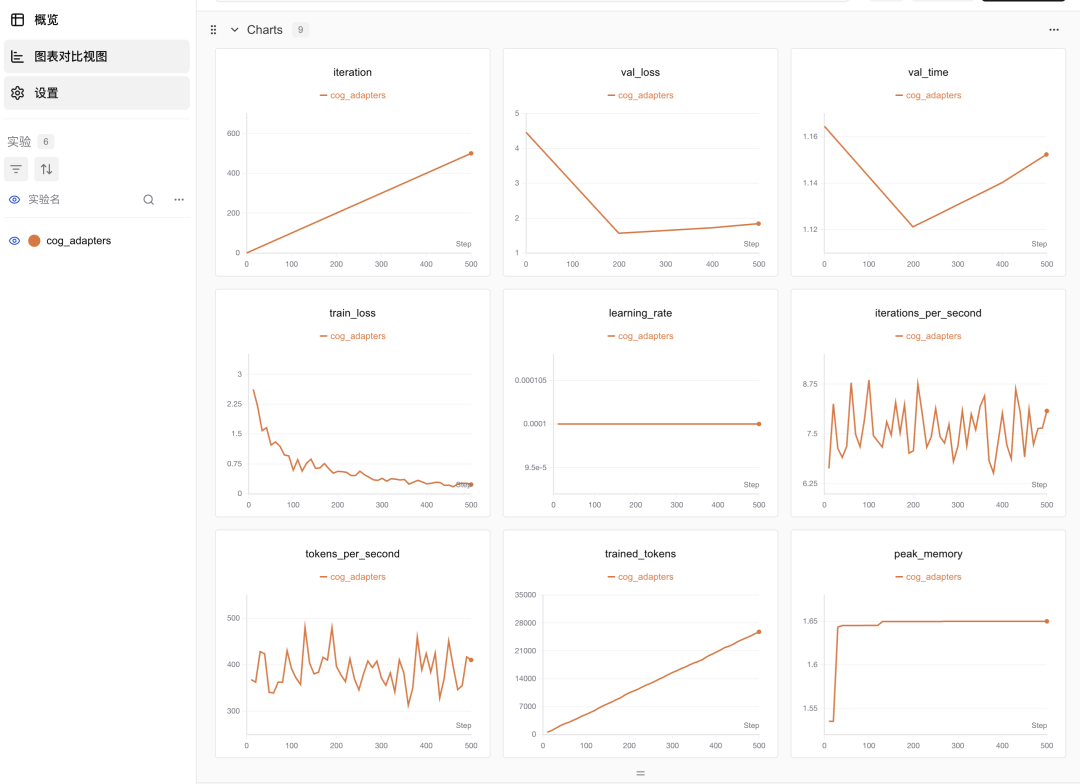
Task: Click the tokens_per_second chart title
Action: (x=352, y=554)
